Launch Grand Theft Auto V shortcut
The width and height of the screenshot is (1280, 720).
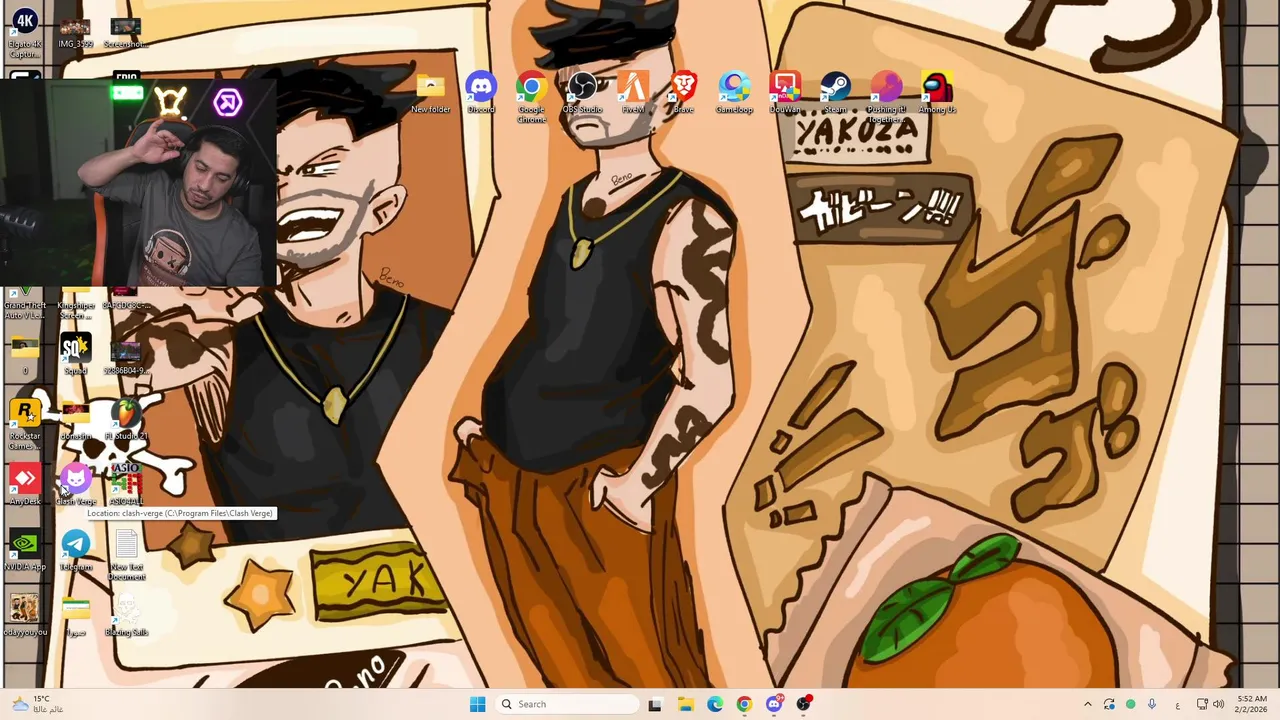click(x=25, y=303)
